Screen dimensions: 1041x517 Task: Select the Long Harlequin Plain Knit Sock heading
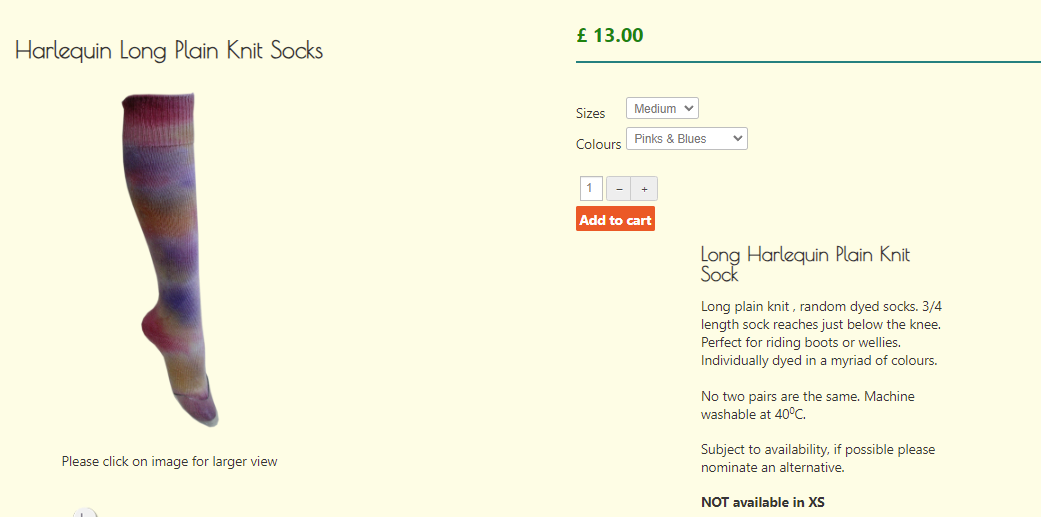(x=805, y=264)
